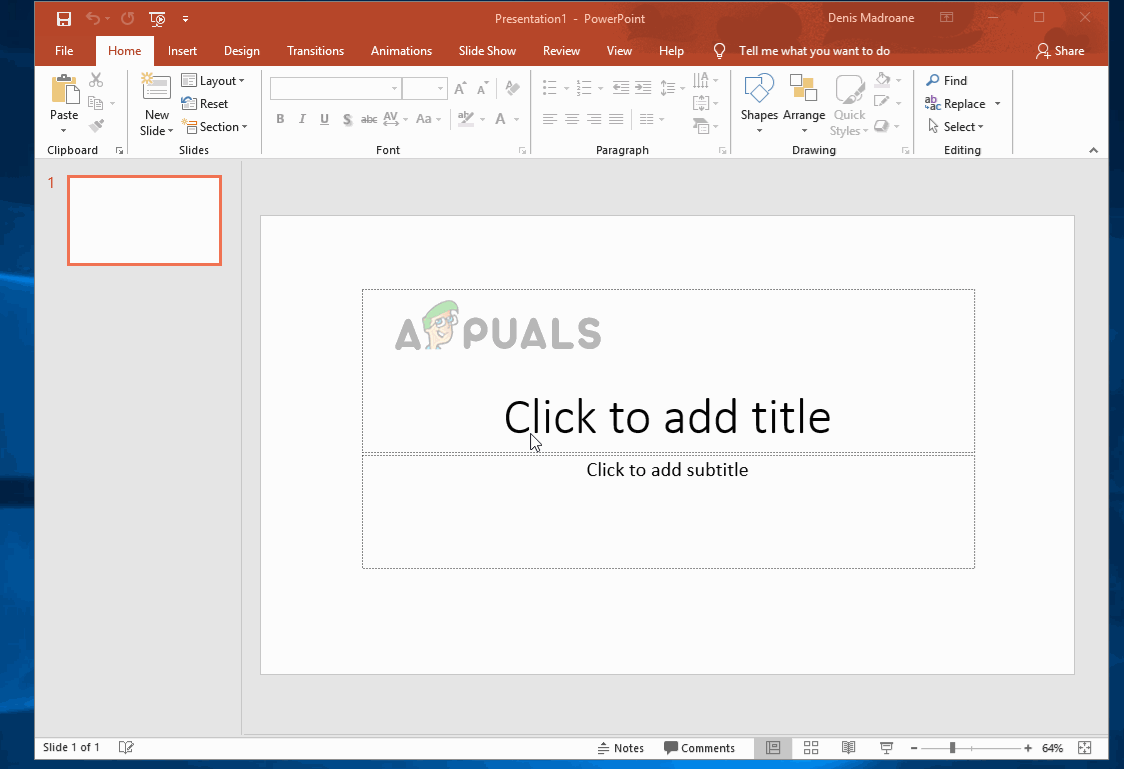The width and height of the screenshot is (1124, 769).
Task: Switch to Reading View in status bar
Action: (848, 748)
